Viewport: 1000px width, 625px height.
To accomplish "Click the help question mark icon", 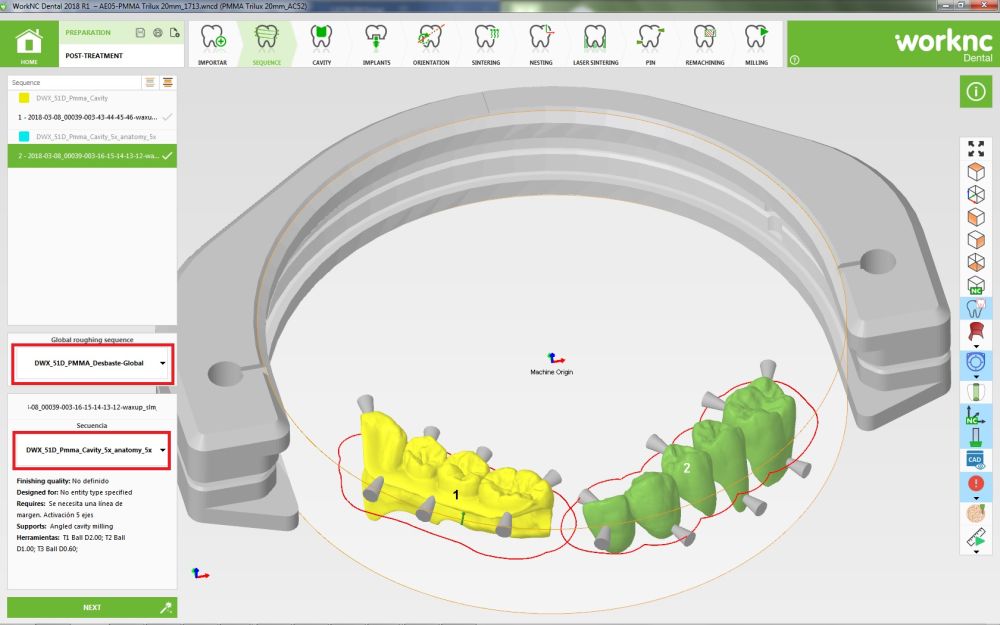I will (795, 60).
